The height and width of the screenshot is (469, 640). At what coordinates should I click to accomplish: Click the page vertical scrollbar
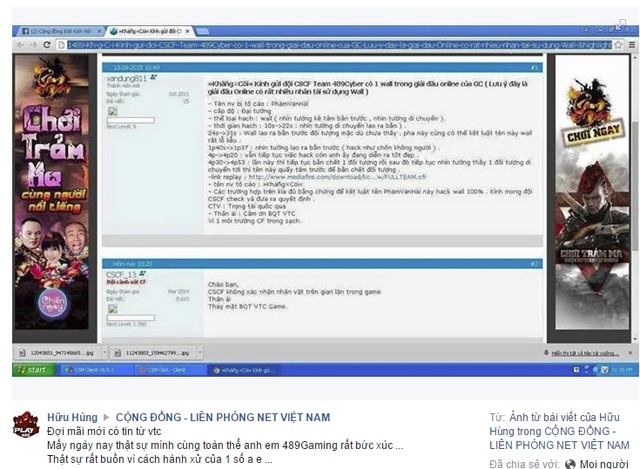click(635, 198)
